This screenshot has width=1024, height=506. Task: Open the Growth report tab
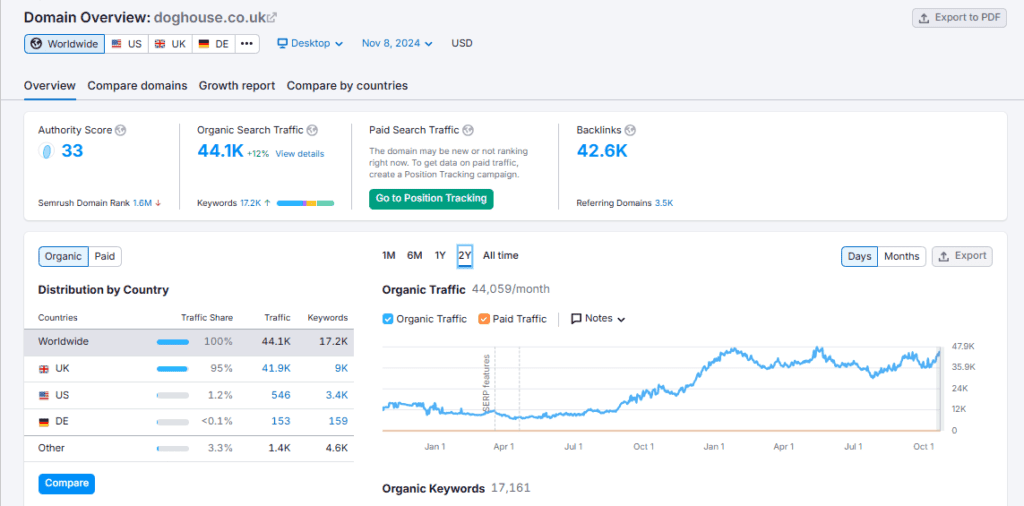(237, 86)
